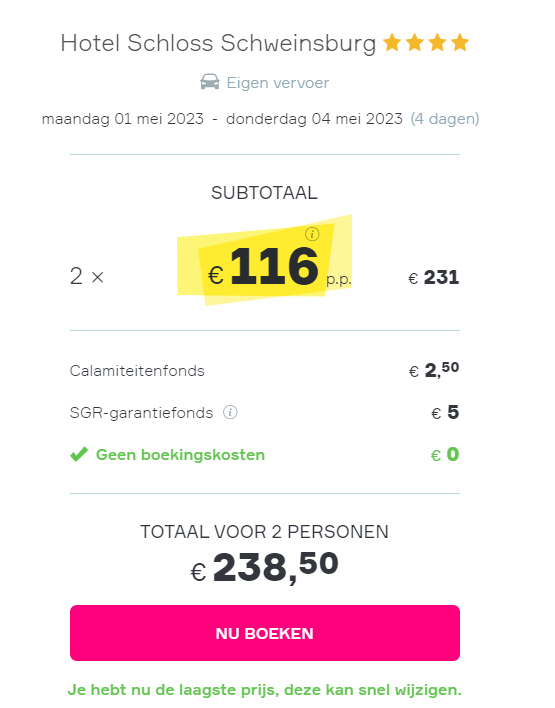Click the first yellow star rating icon

pos(392,43)
